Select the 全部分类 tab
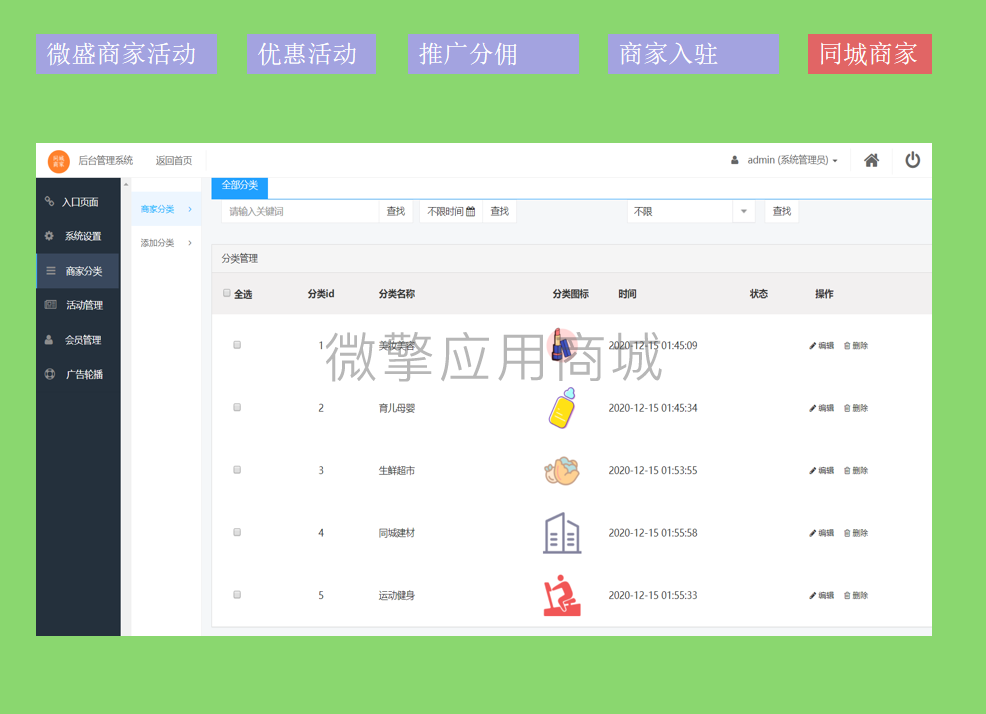This screenshot has width=986, height=714. pyautogui.click(x=240, y=186)
